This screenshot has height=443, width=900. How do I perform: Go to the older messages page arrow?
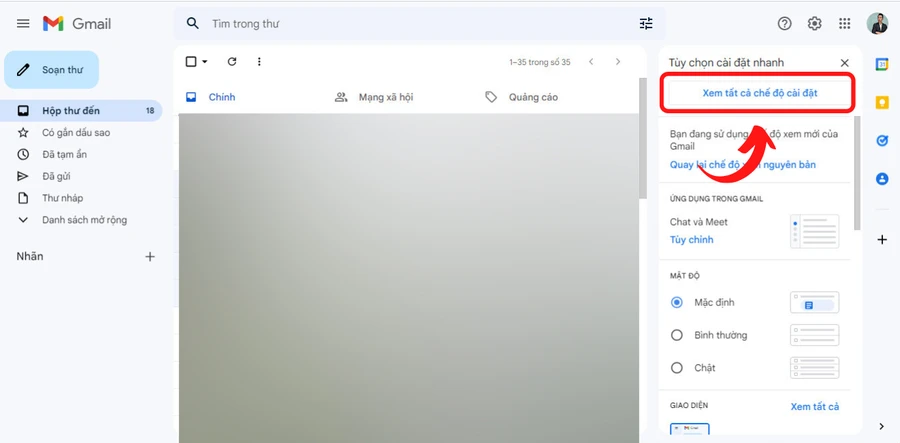618,61
